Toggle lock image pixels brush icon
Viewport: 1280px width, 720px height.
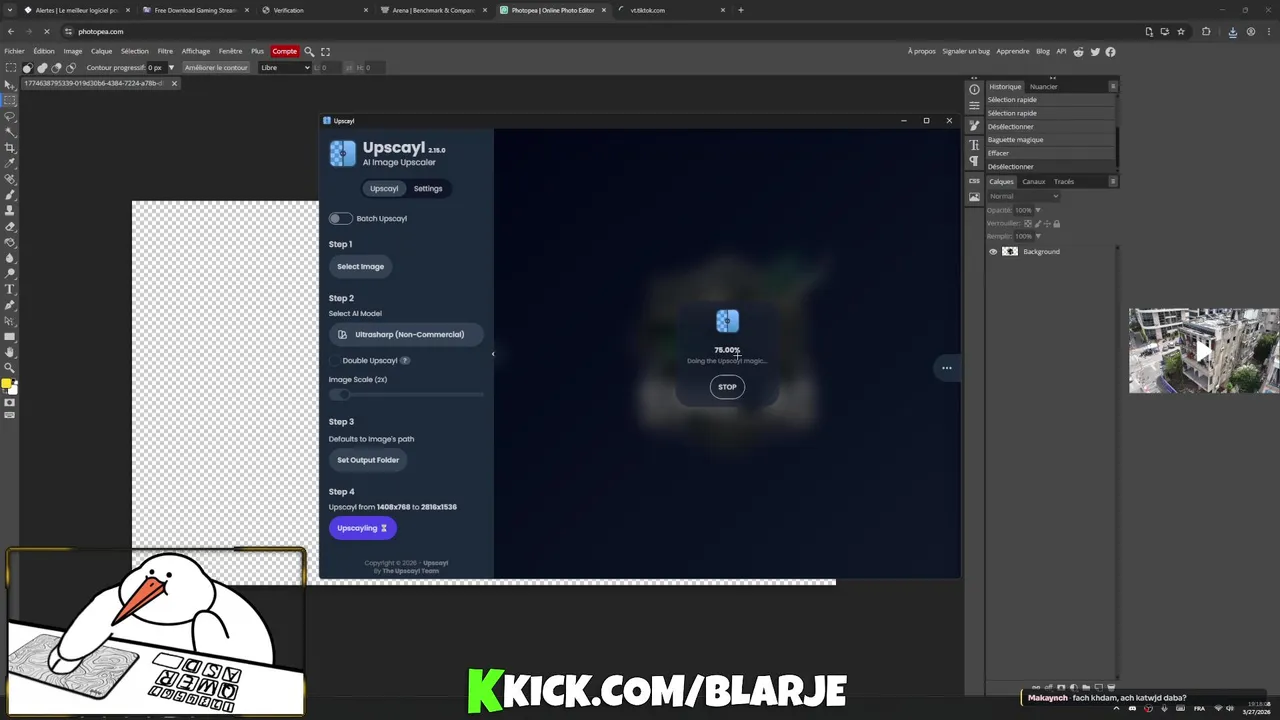1038,223
